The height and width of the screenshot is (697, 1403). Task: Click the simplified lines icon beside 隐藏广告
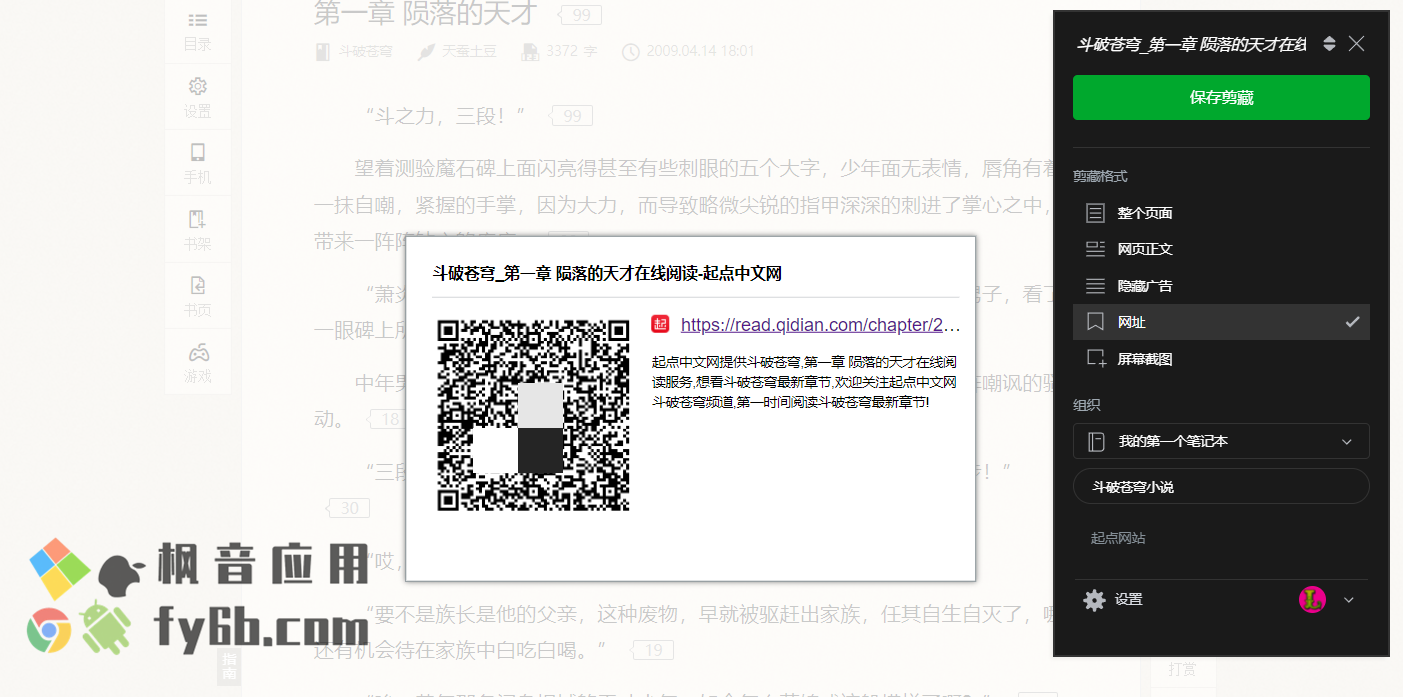coord(1095,286)
